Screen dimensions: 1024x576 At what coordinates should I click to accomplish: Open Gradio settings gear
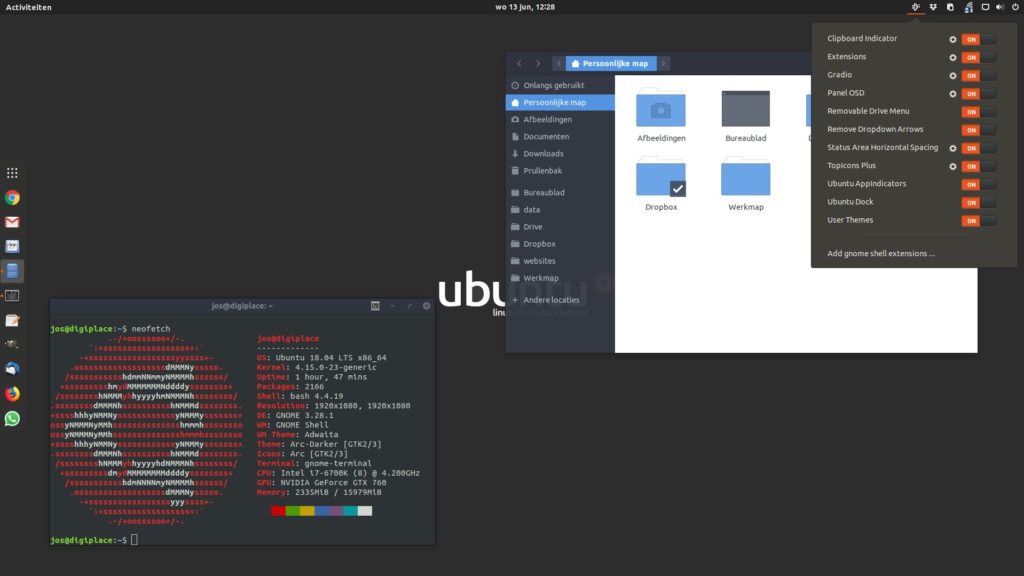pyautogui.click(x=953, y=76)
